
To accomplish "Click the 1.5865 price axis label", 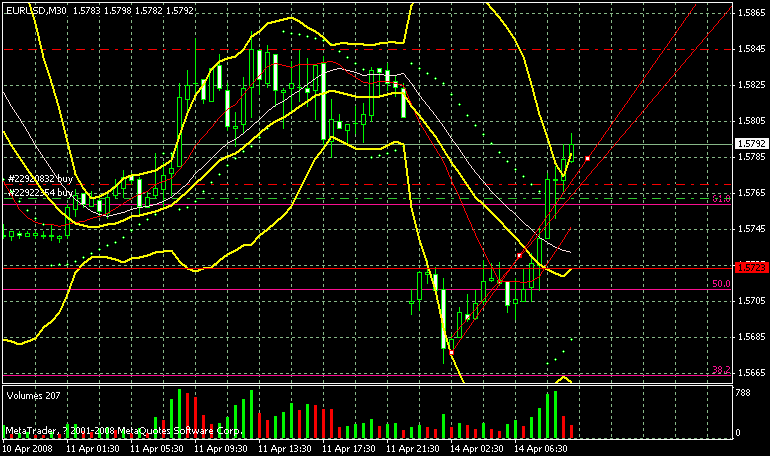I will 752,13.
